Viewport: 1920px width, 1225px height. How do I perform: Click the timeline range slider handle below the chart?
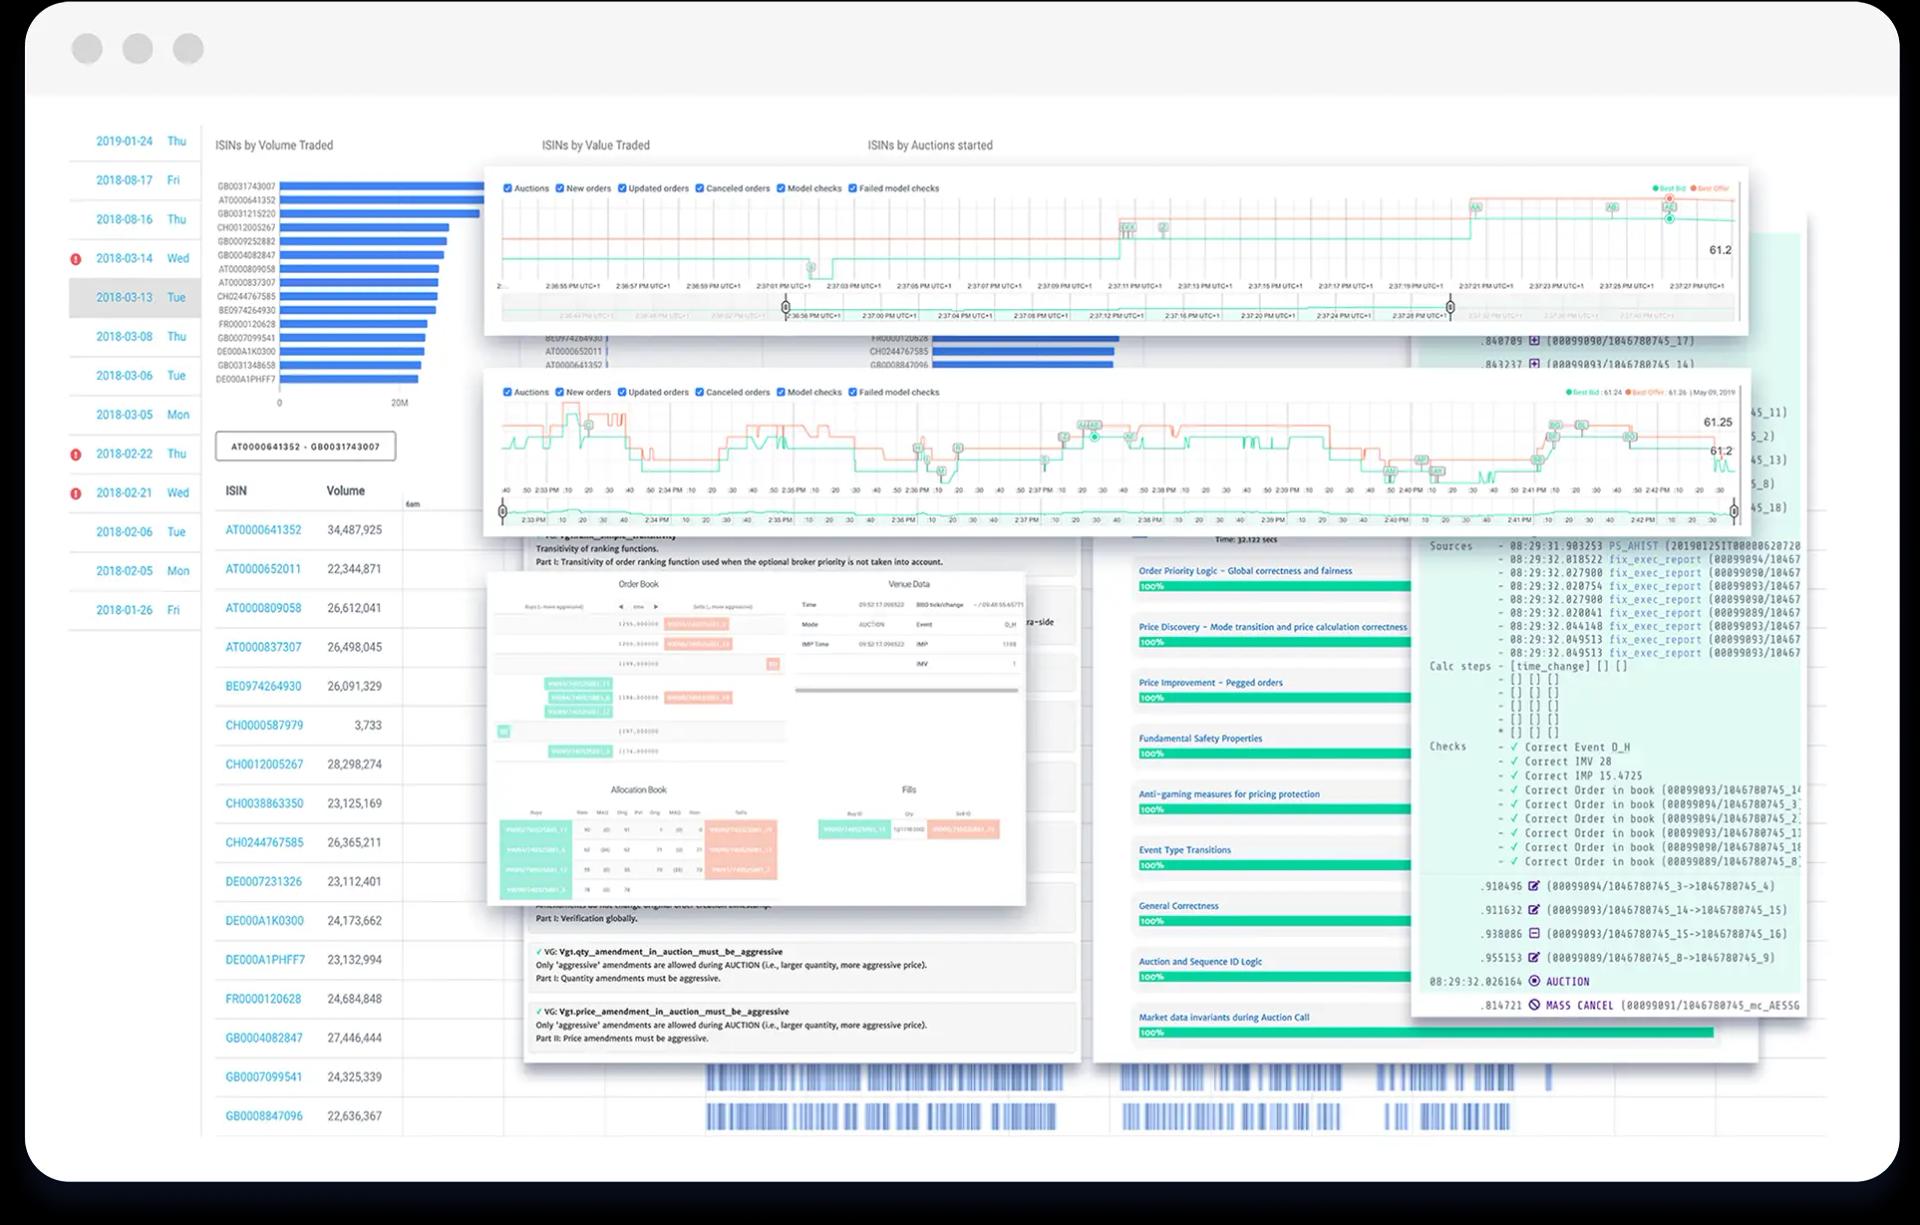(x=786, y=309)
